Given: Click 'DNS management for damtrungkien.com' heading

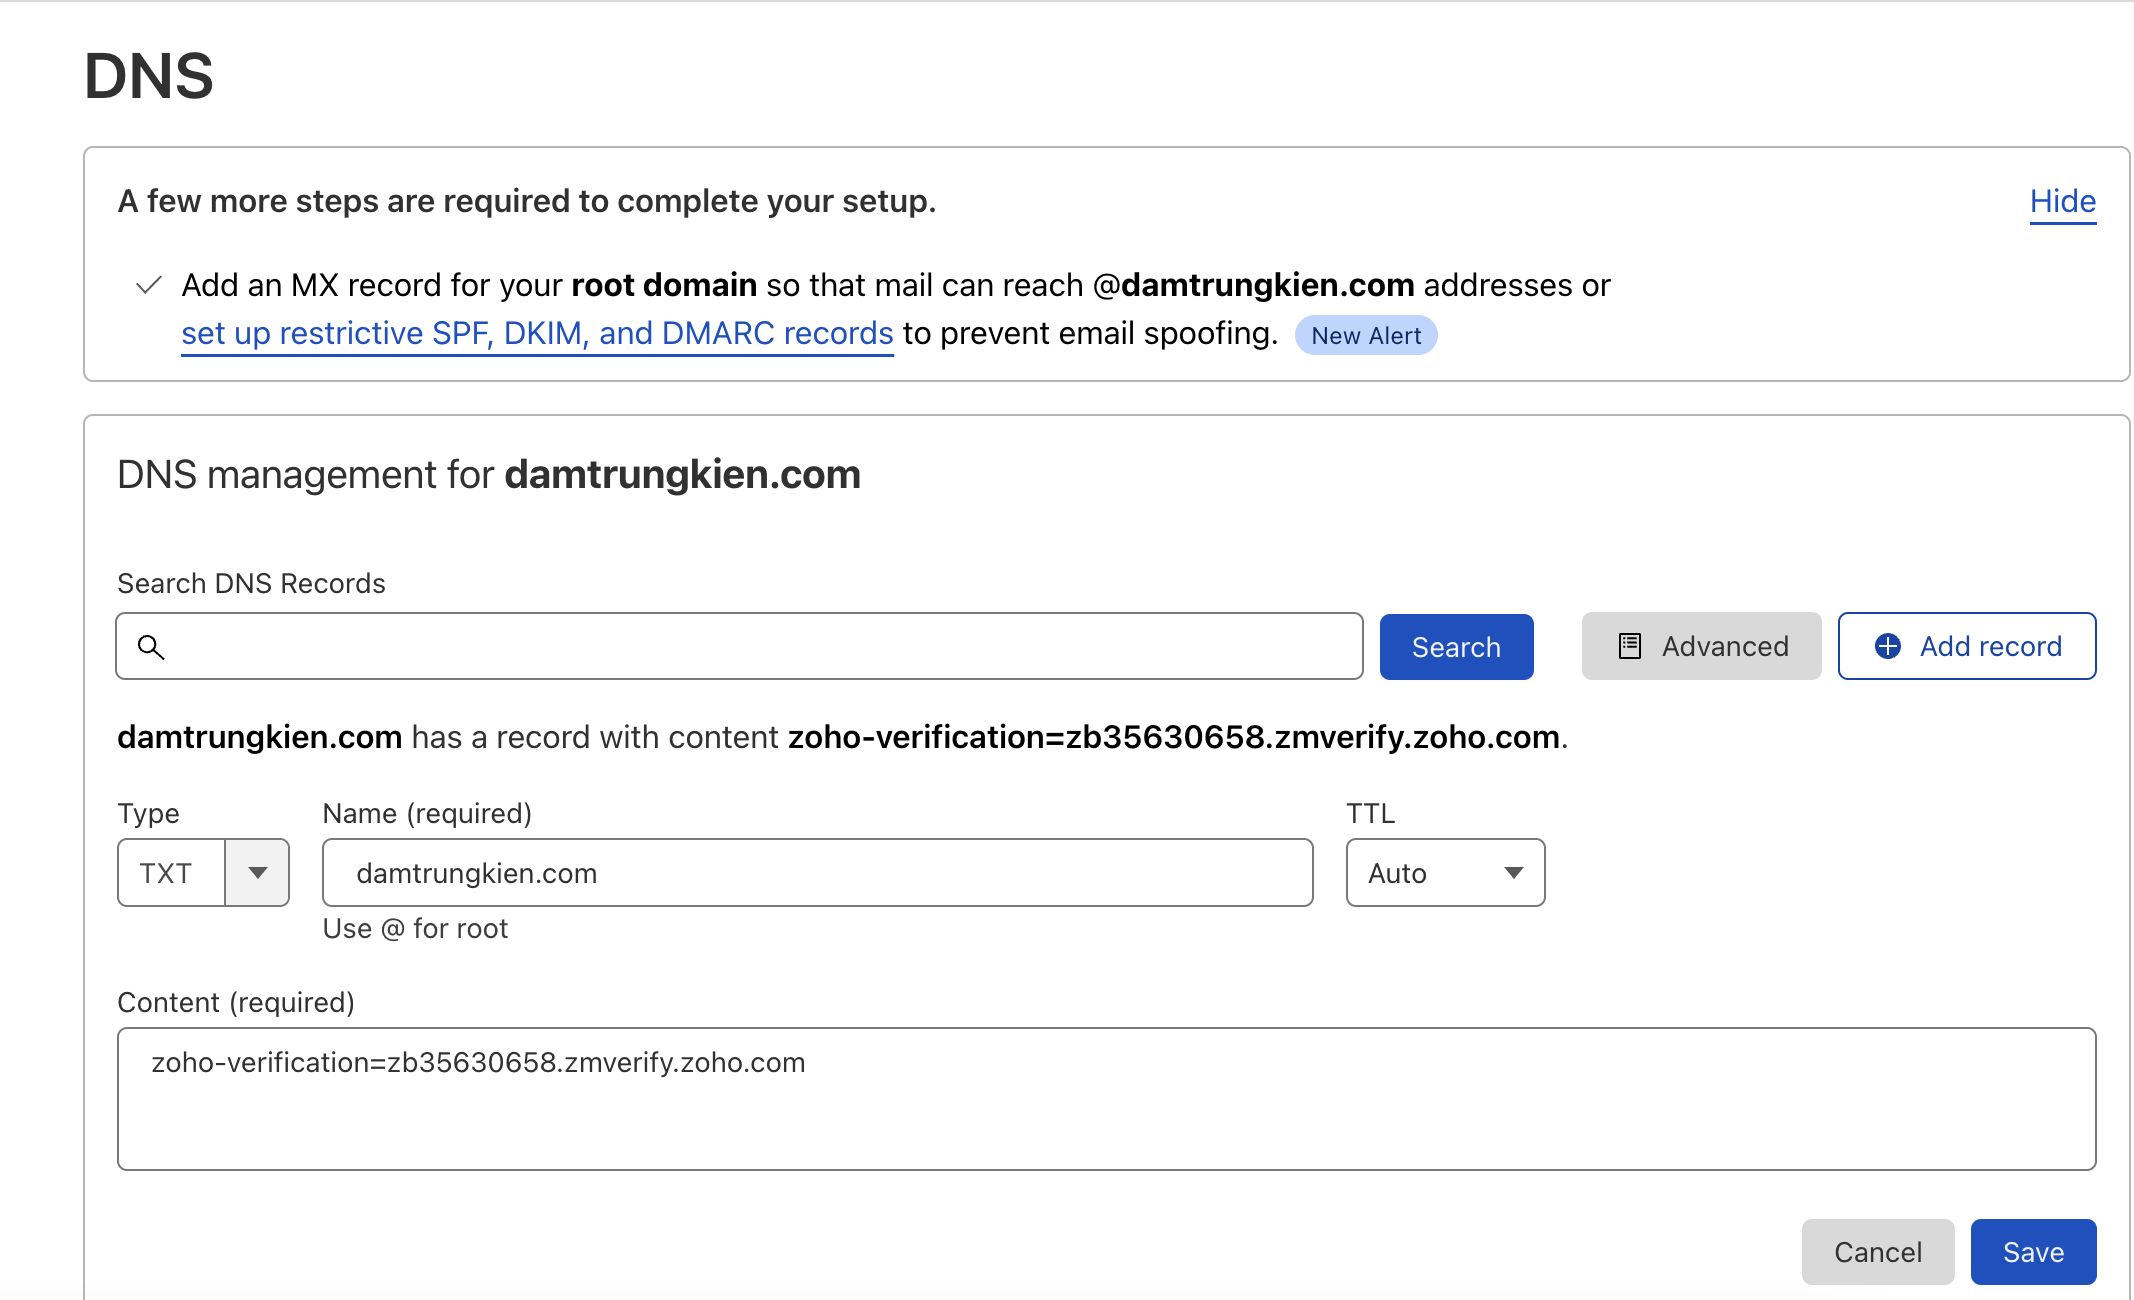Looking at the screenshot, I should point(489,474).
